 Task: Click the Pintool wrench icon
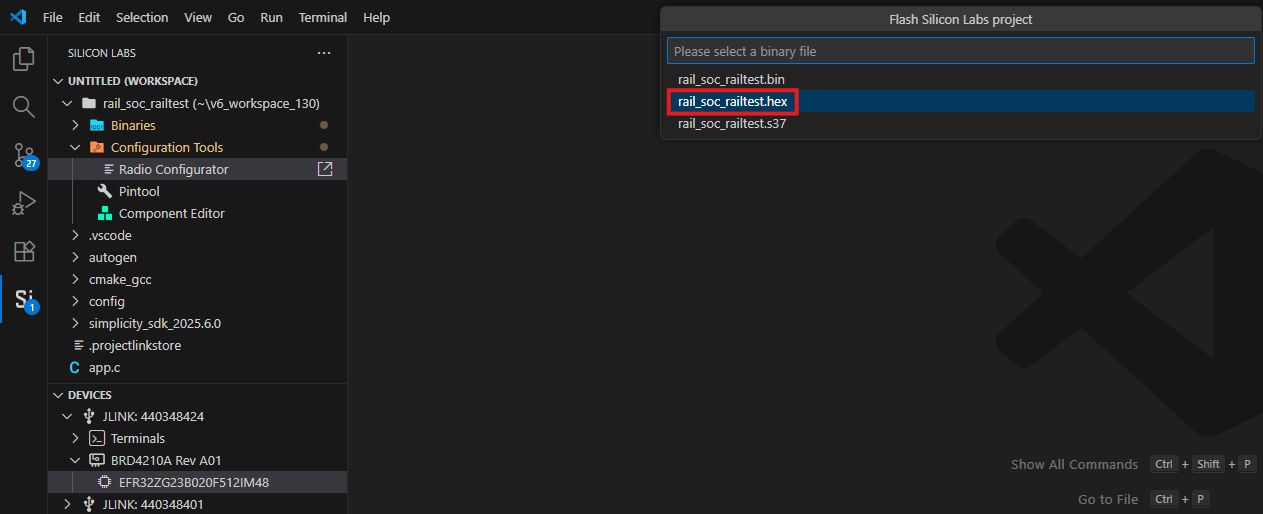point(104,191)
